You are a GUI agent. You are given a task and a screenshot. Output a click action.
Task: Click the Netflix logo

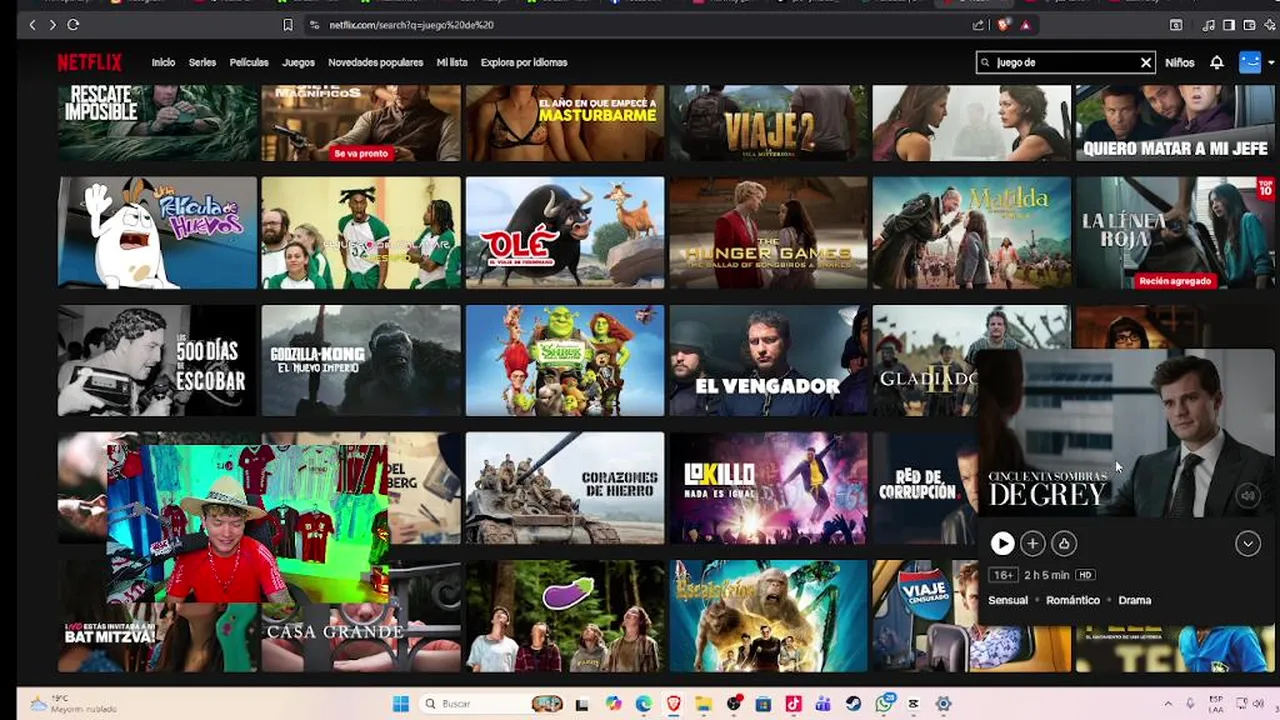(x=89, y=62)
